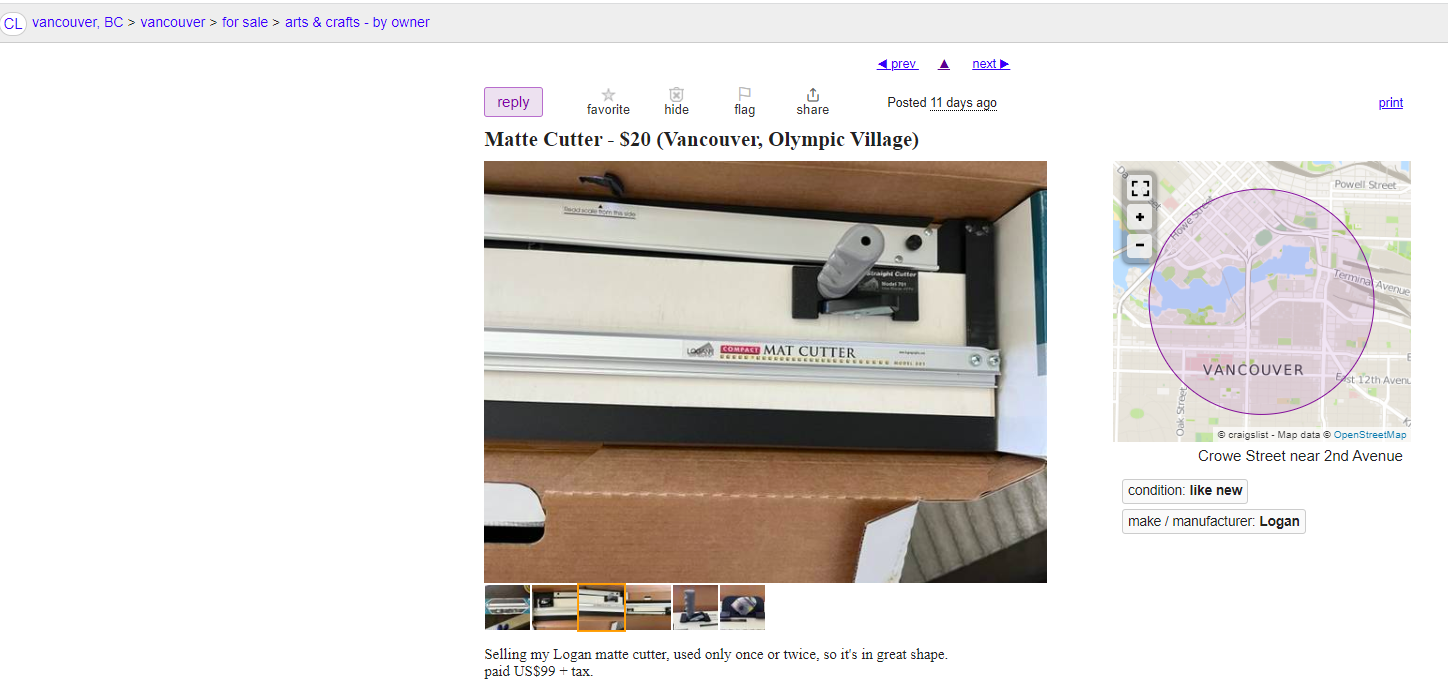Flag the posting with the flag icon
This screenshot has width=1448, height=700.
tap(744, 95)
